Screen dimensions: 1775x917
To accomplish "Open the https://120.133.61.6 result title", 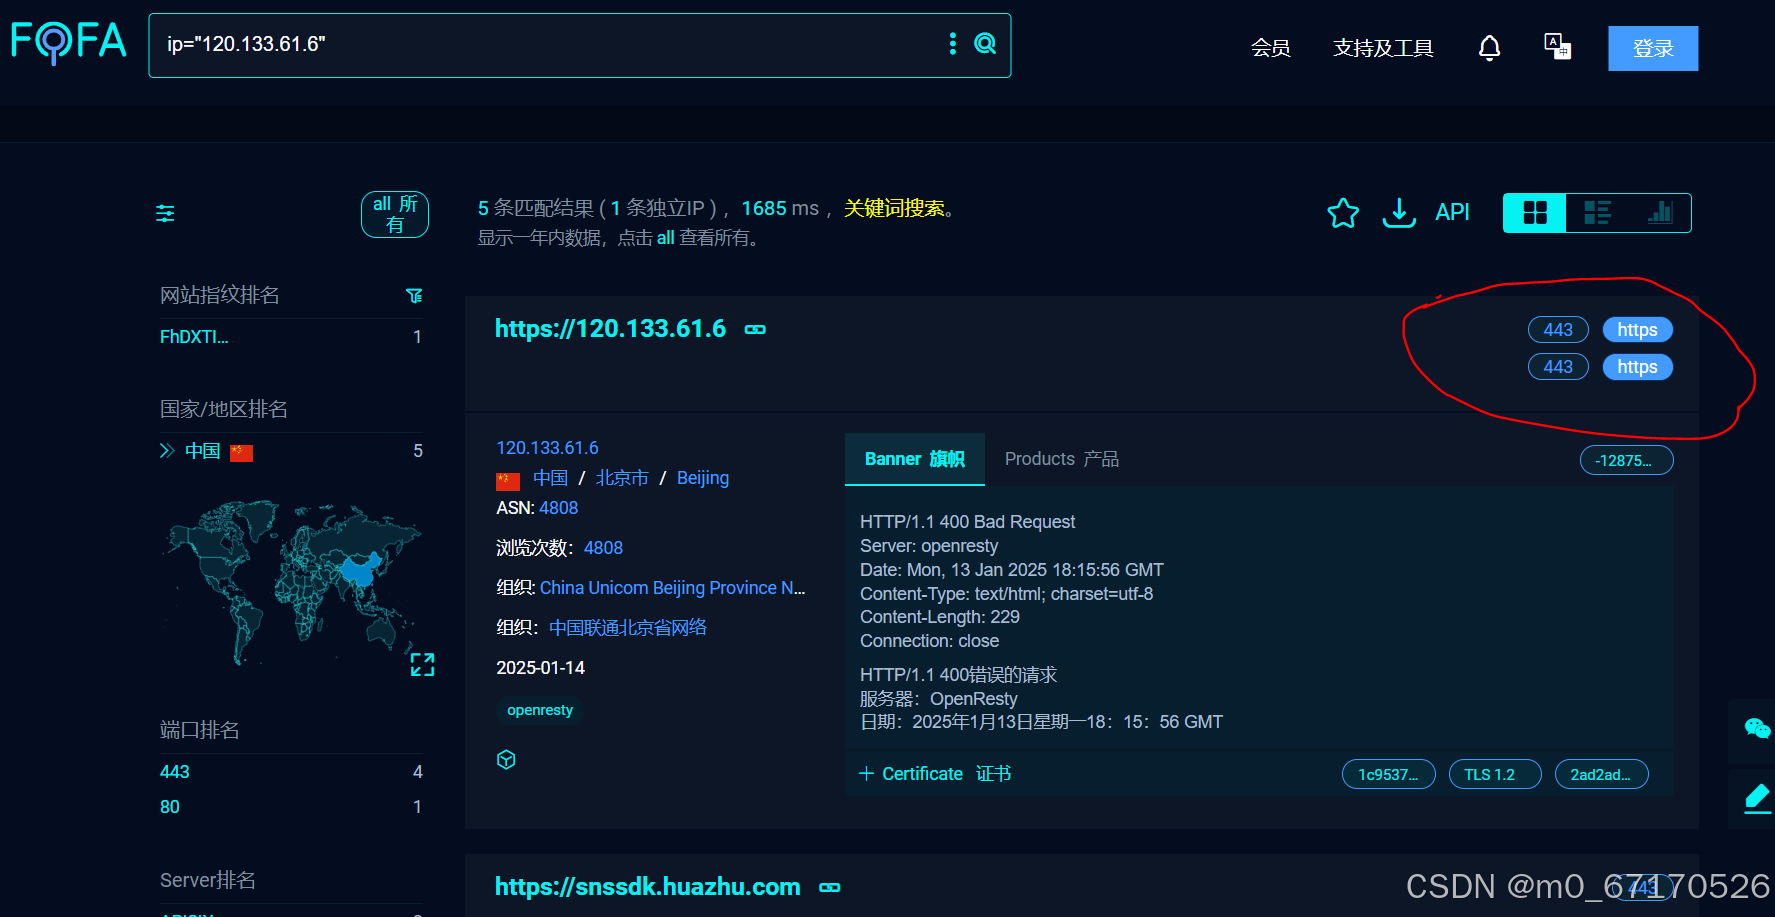I will (610, 329).
